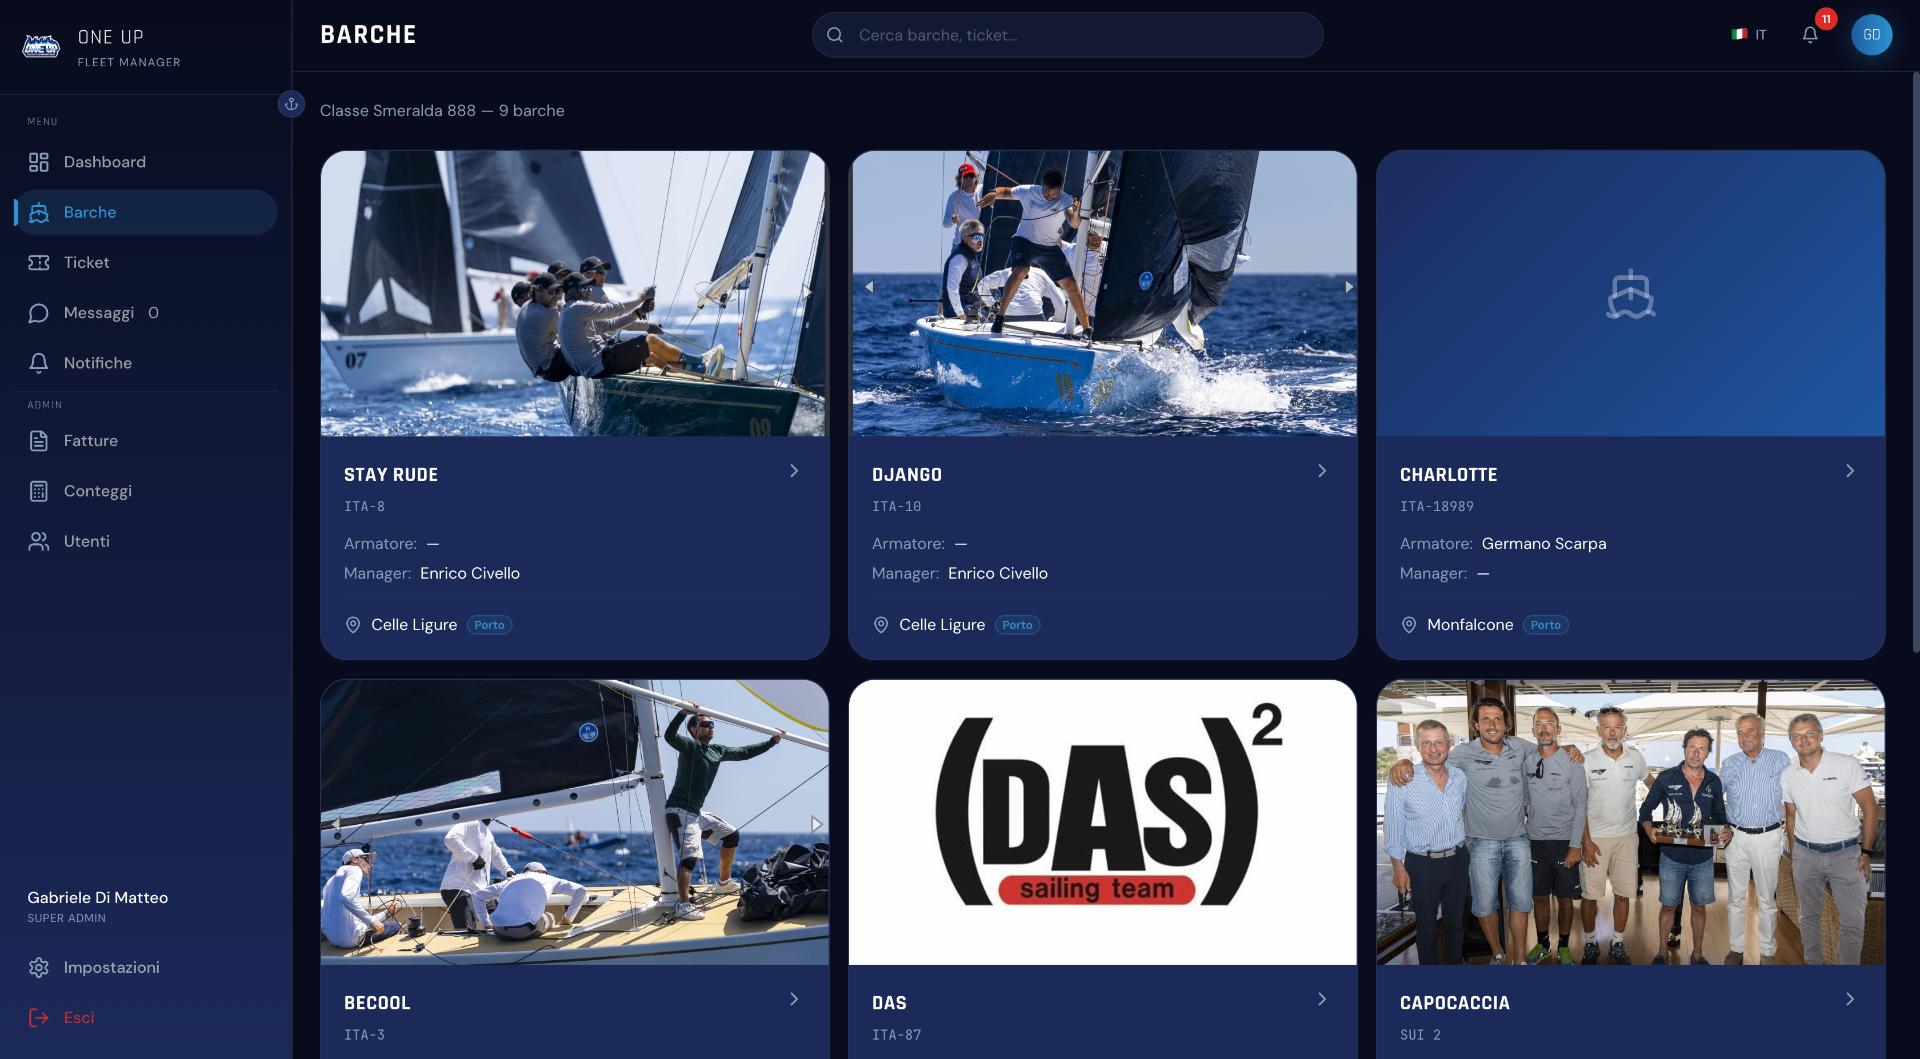Show previous photo on Becool card
1920x1059 pixels.
[x=336, y=824]
